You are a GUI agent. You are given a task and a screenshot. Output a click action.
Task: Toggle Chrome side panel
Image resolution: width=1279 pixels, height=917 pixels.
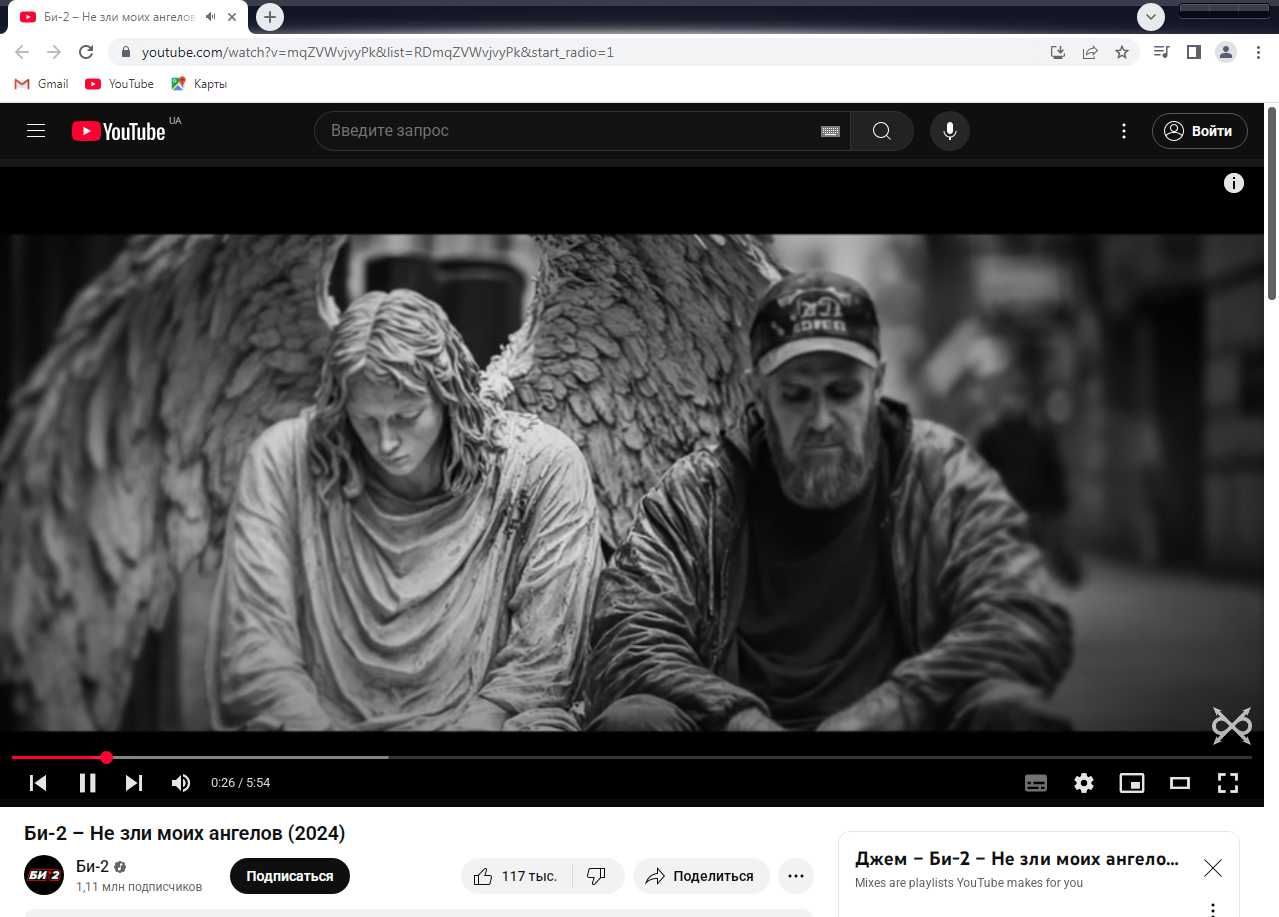1193,52
